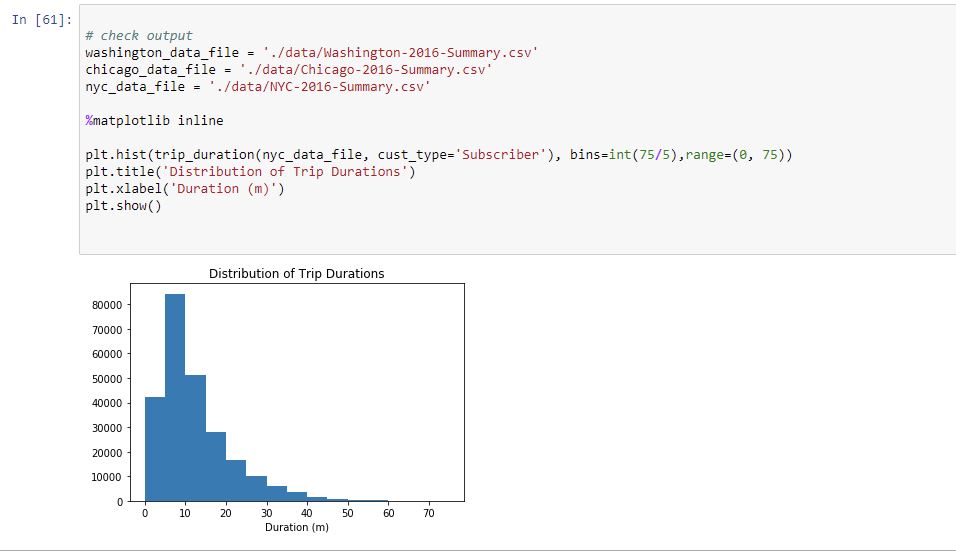Click the chicago_data_file assignment line
The width and height of the screenshot is (956, 558).
pyautogui.click(x=288, y=70)
